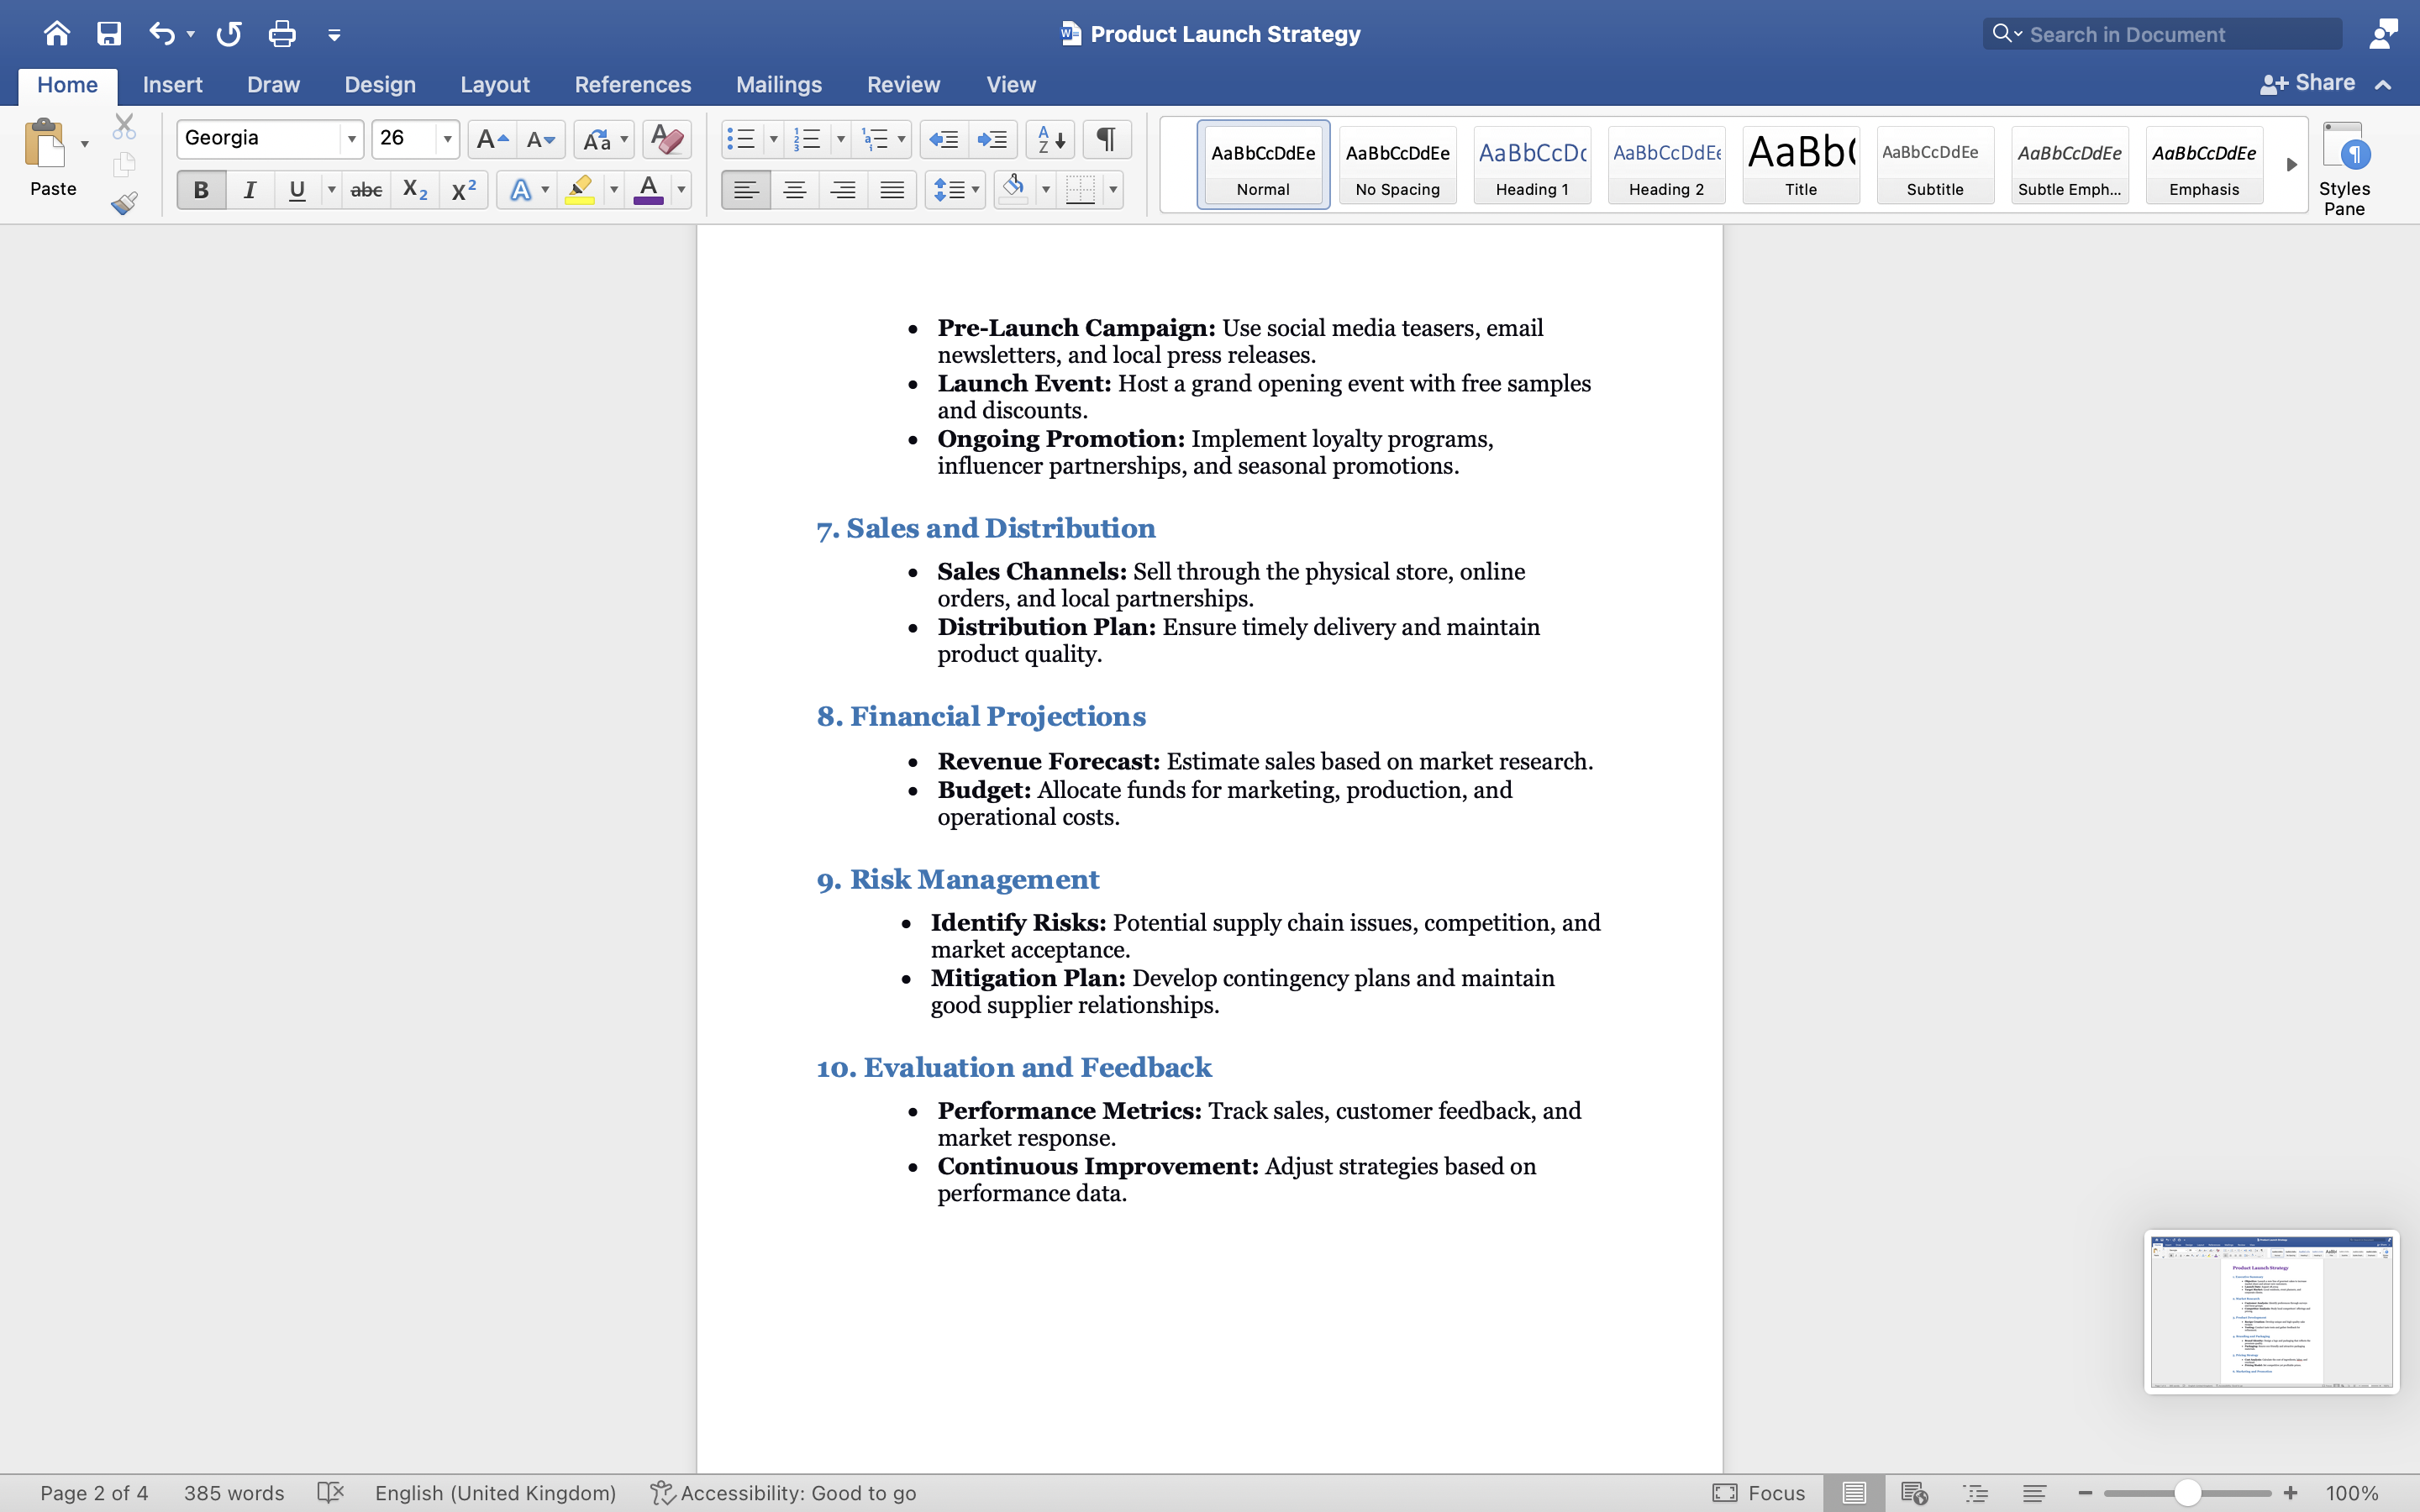The image size is (2420, 1512).
Task: Click the Clear All Formatting icon
Action: 666,139
